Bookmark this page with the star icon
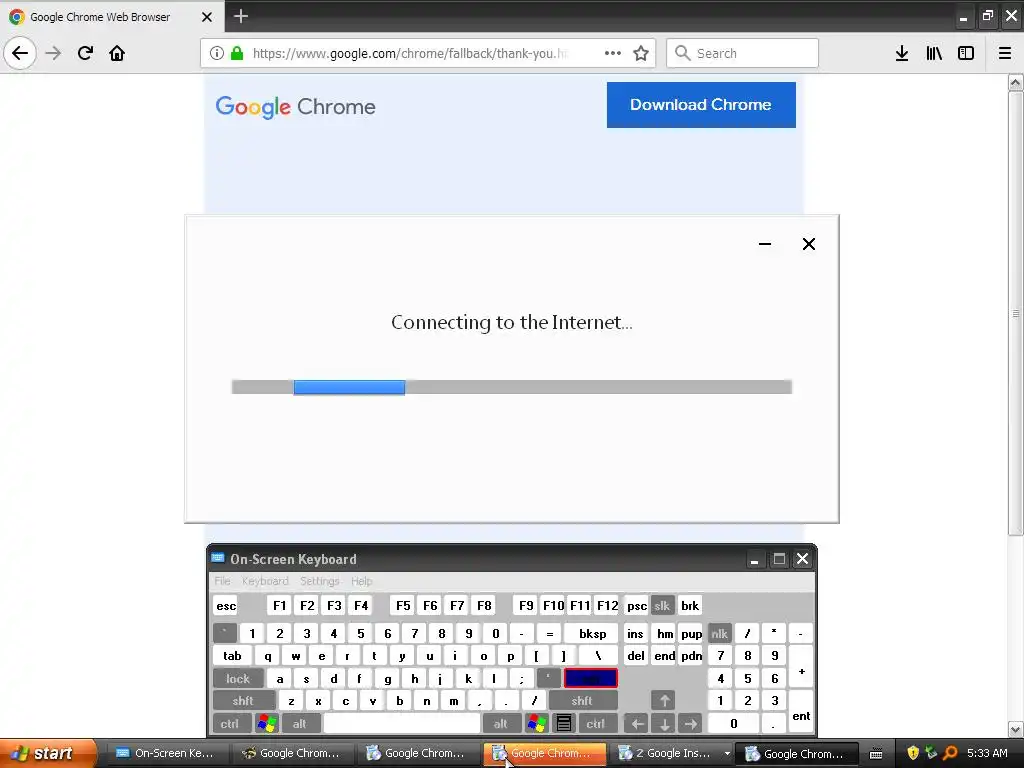 click(641, 53)
